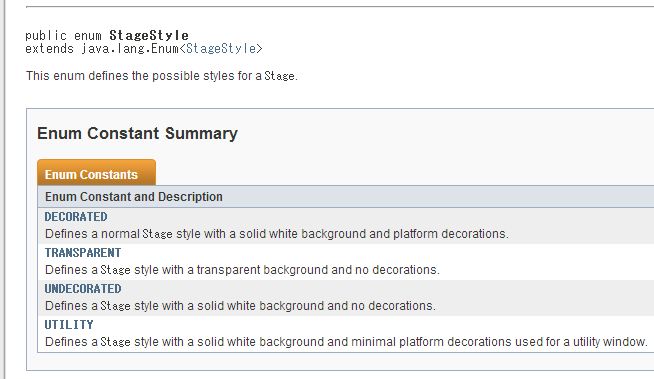This screenshot has width=654, height=379.
Task: Click the TRANSPARENT description about transparent background
Action: (242, 270)
